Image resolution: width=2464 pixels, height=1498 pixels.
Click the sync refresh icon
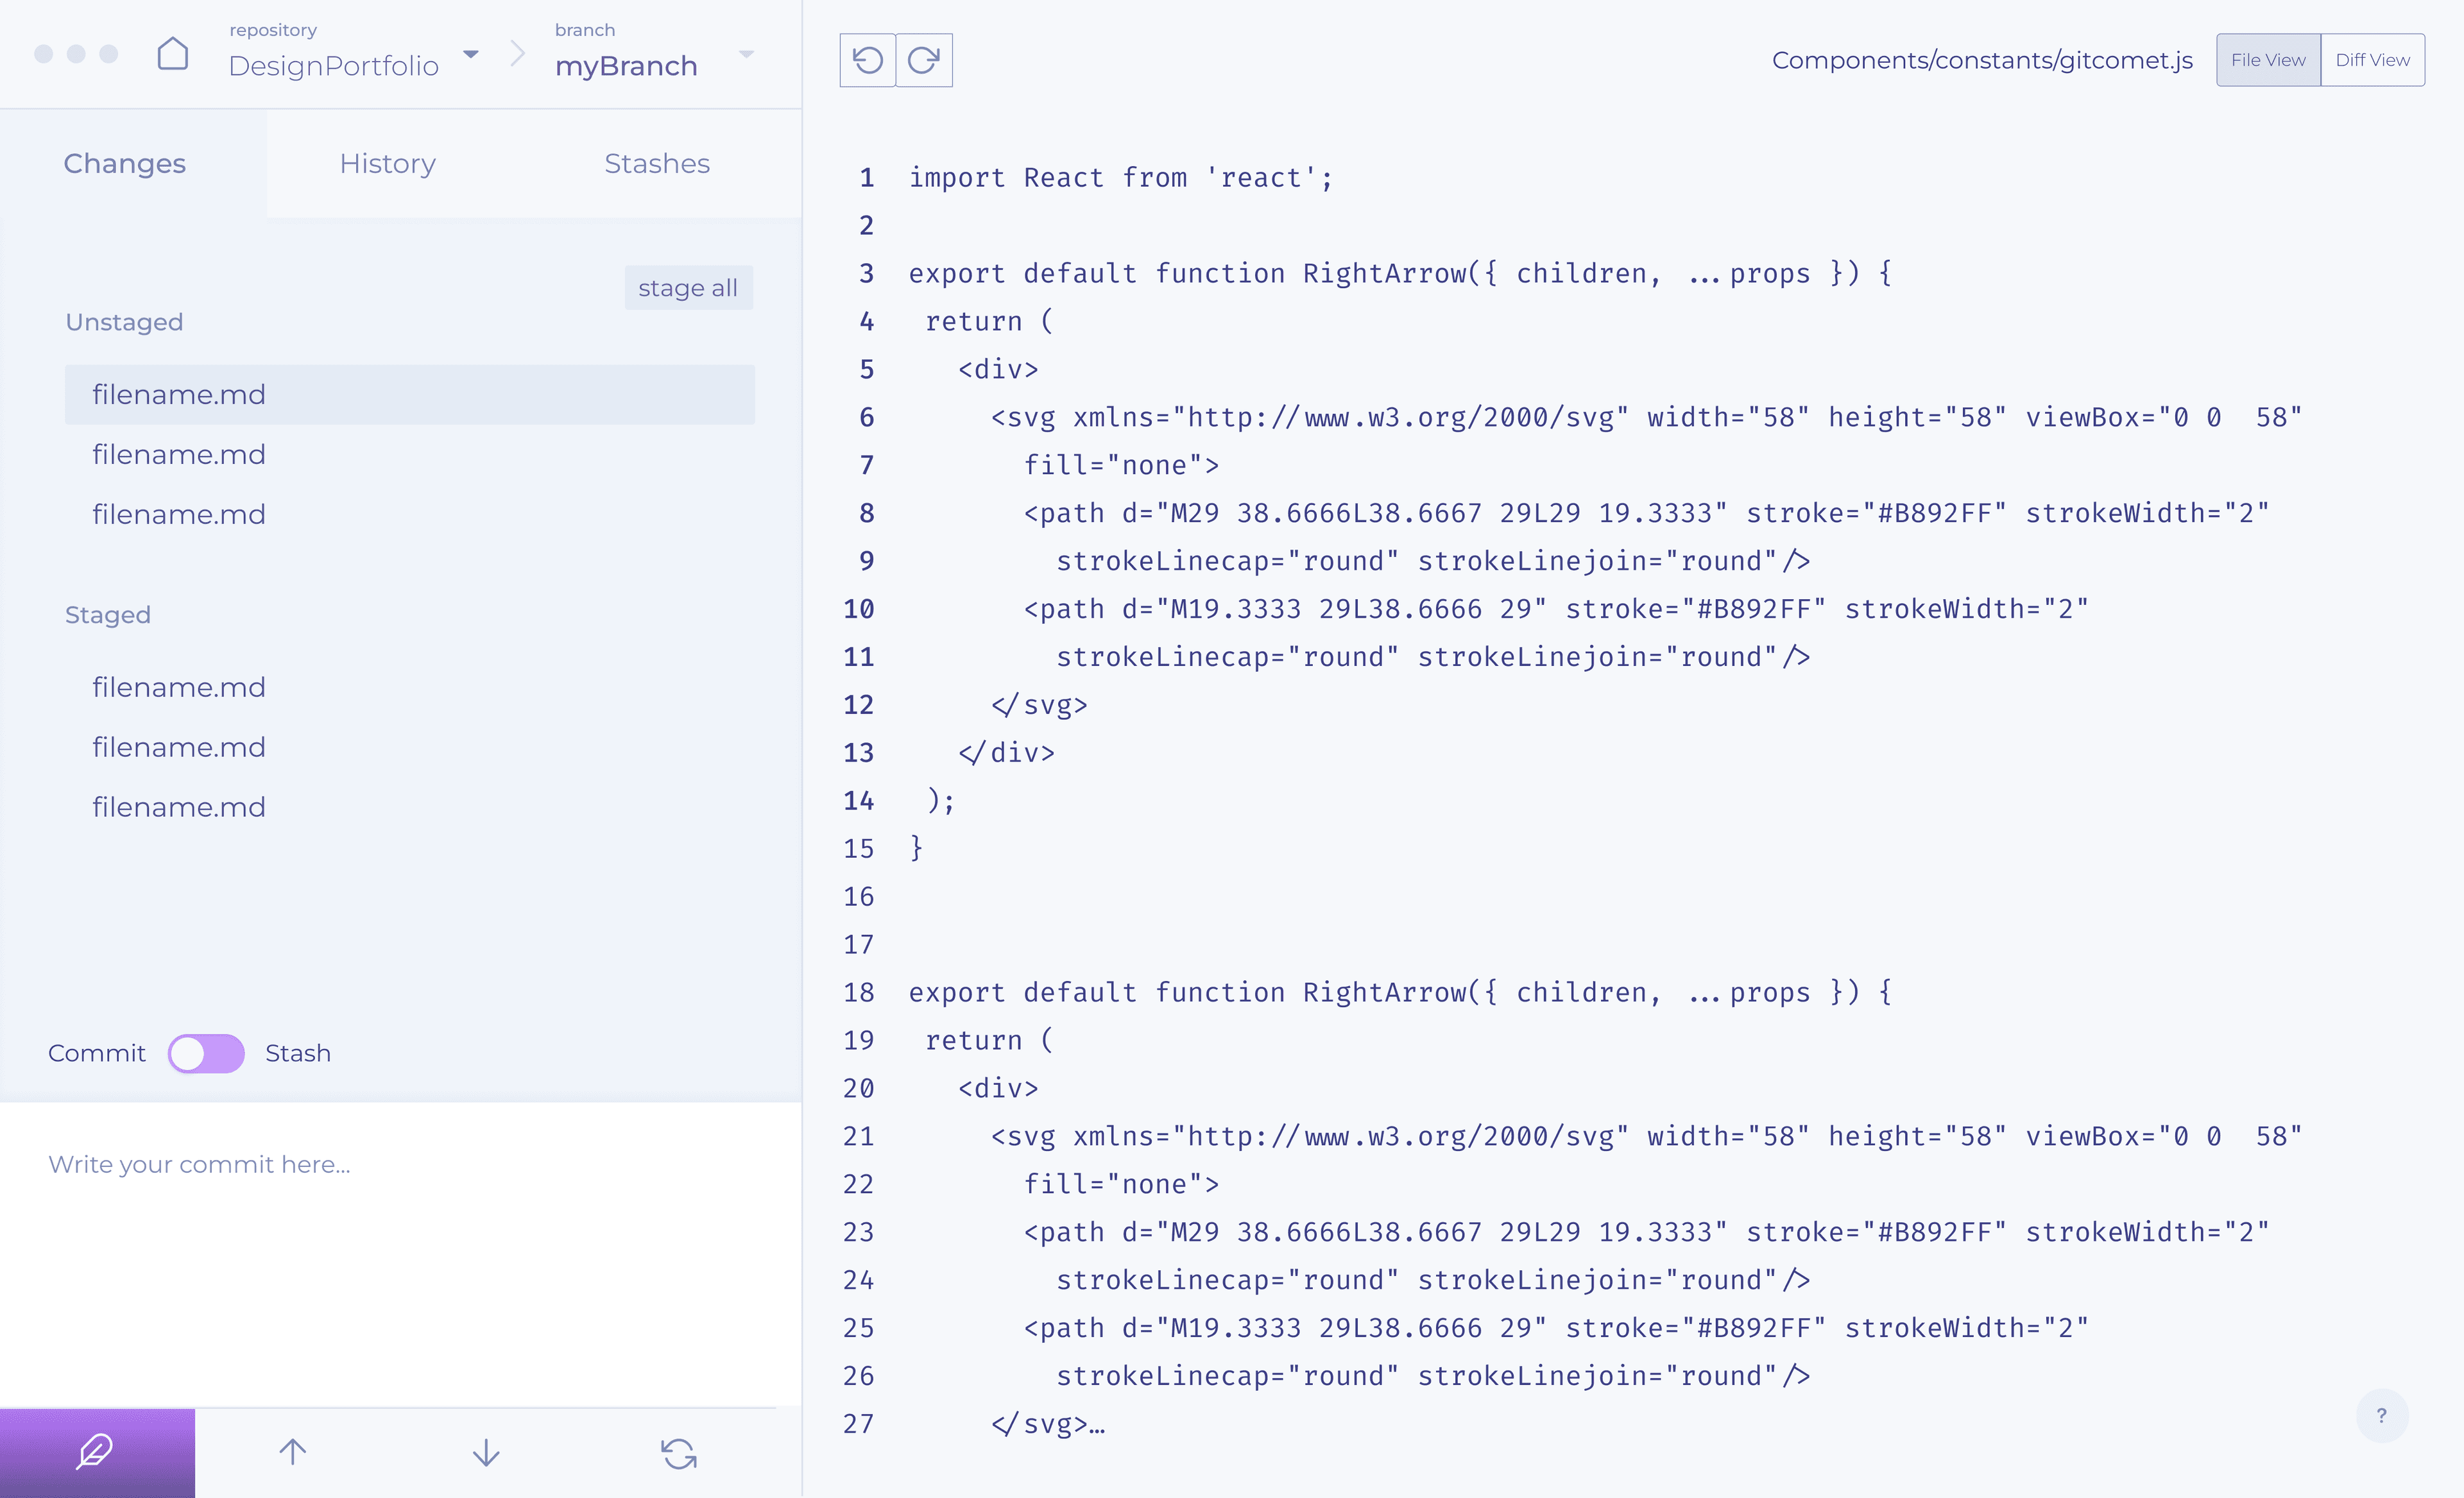coord(679,1453)
